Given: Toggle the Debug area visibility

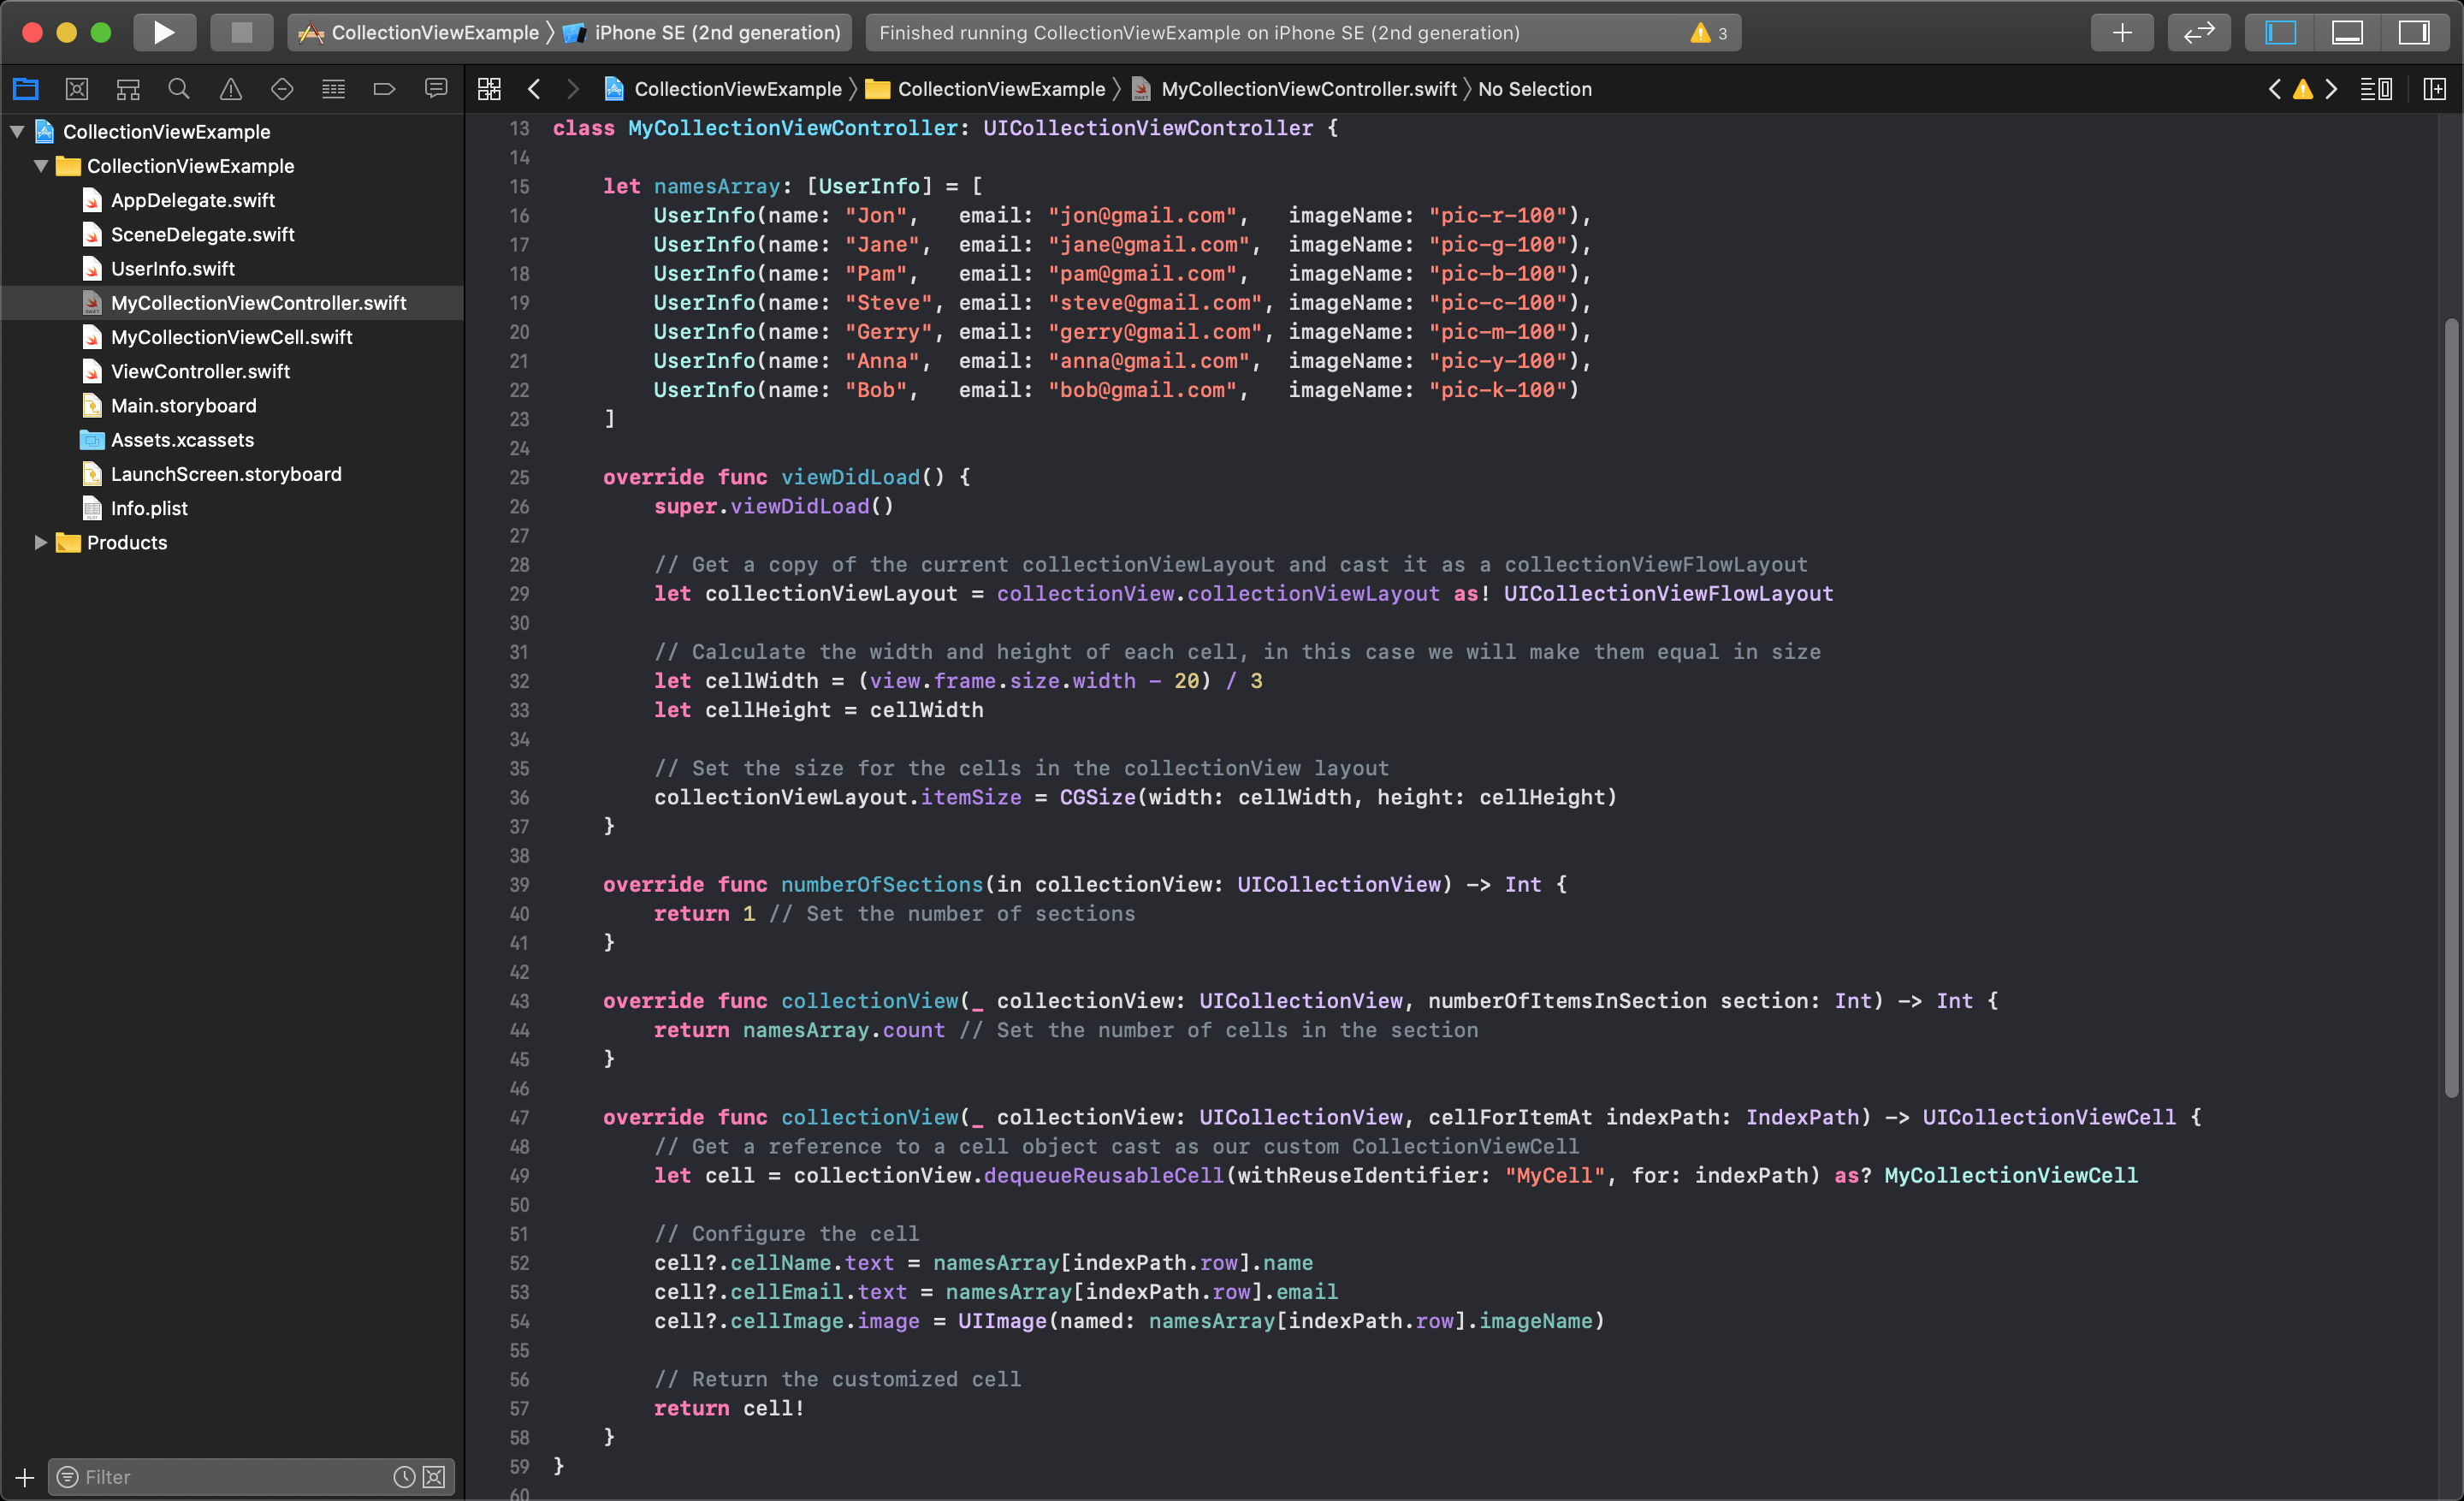Looking at the screenshot, I should pos(2347,32).
